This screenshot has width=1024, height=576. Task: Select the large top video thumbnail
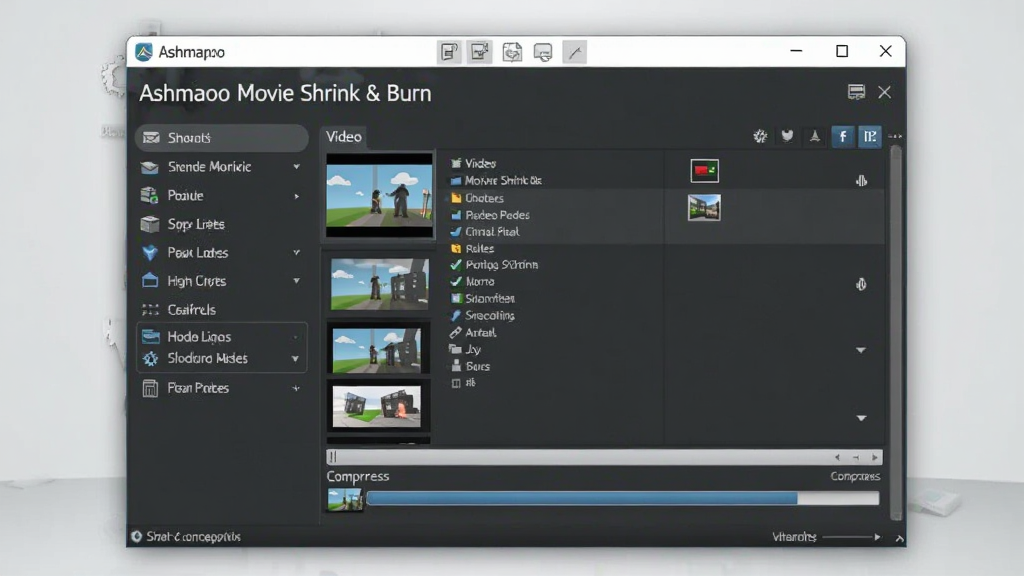click(x=379, y=195)
